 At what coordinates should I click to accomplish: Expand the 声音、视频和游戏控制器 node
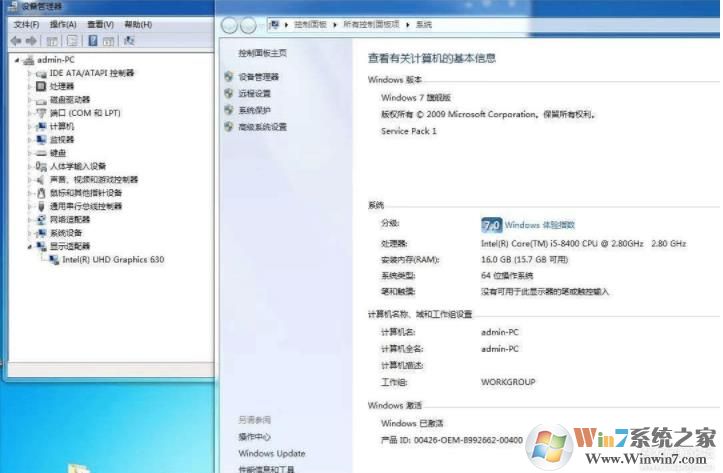(30, 180)
